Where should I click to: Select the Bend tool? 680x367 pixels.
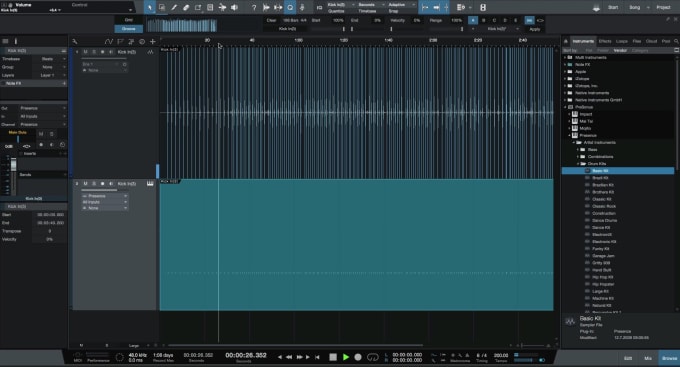point(222,7)
